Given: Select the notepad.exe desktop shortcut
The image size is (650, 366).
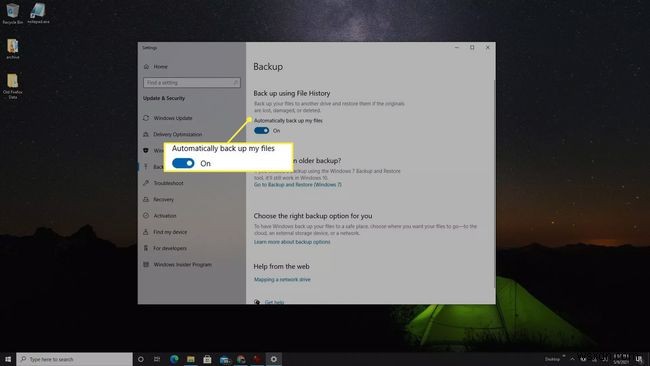Looking at the screenshot, I should [38, 13].
